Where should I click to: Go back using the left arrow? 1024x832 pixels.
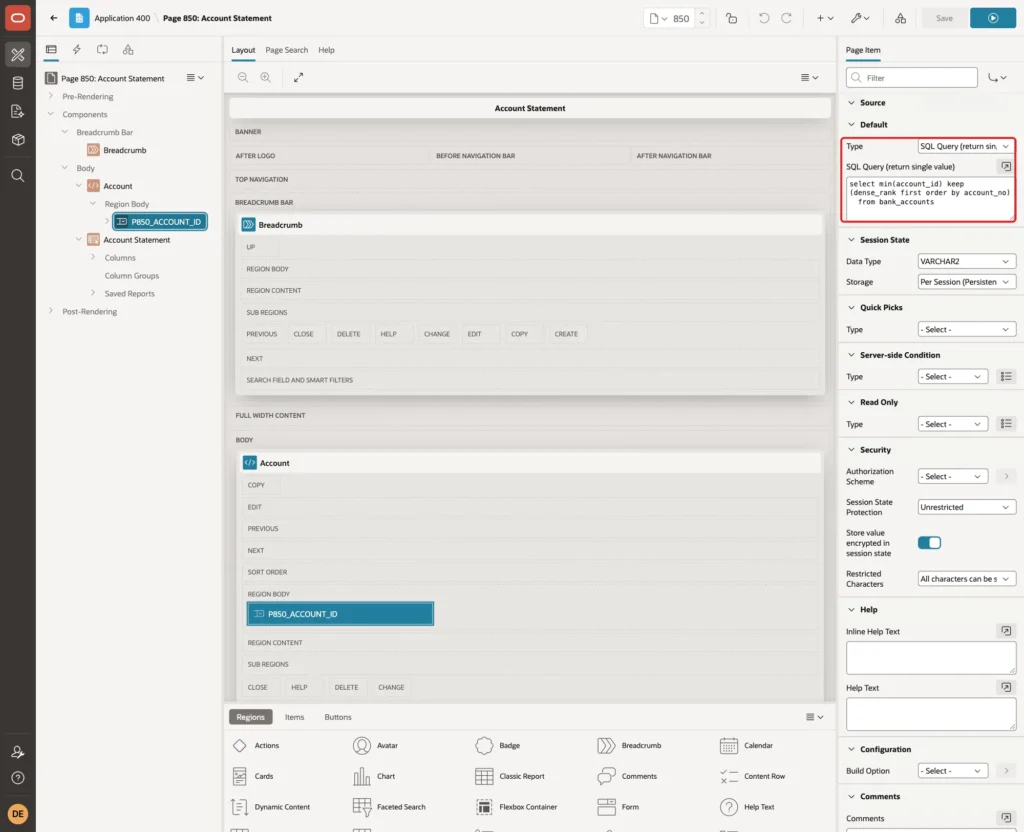coord(54,18)
